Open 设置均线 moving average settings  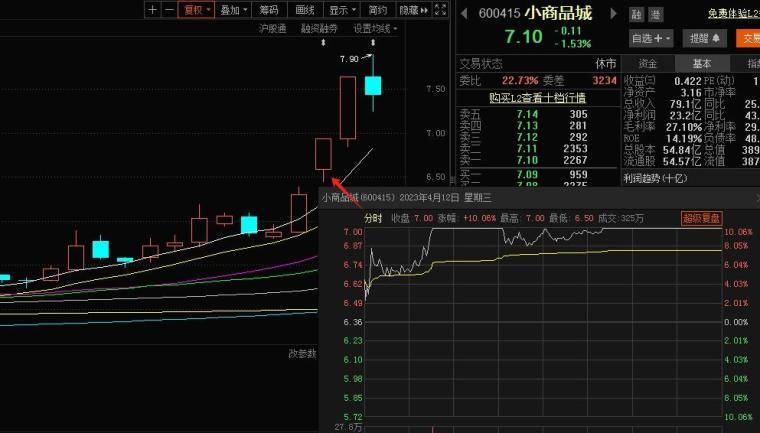pyautogui.click(x=375, y=29)
